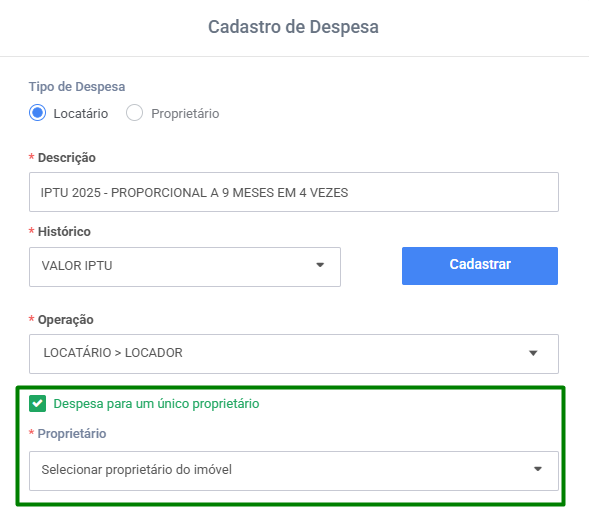Open the Operação dropdown LOCATÁRIO > LOCADOR
The height and width of the screenshot is (516, 589).
[x=294, y=354]
